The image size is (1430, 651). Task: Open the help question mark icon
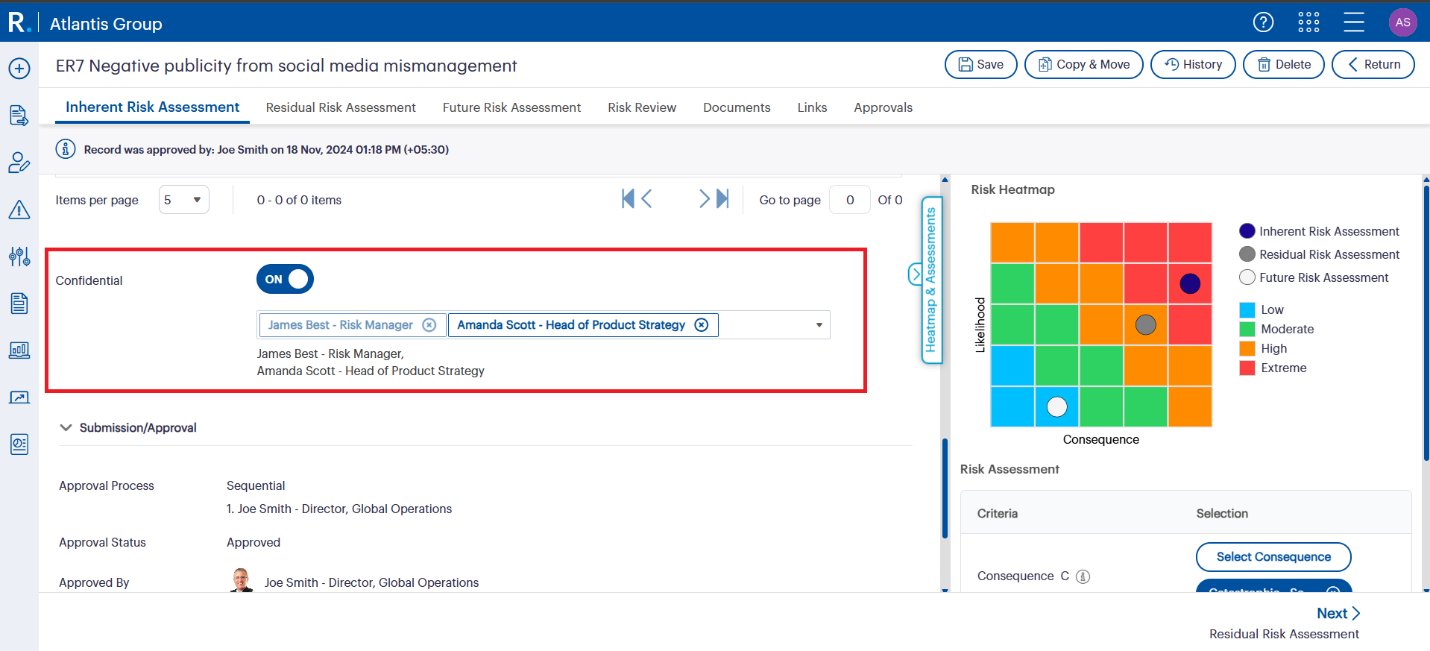pos(1264,22)
